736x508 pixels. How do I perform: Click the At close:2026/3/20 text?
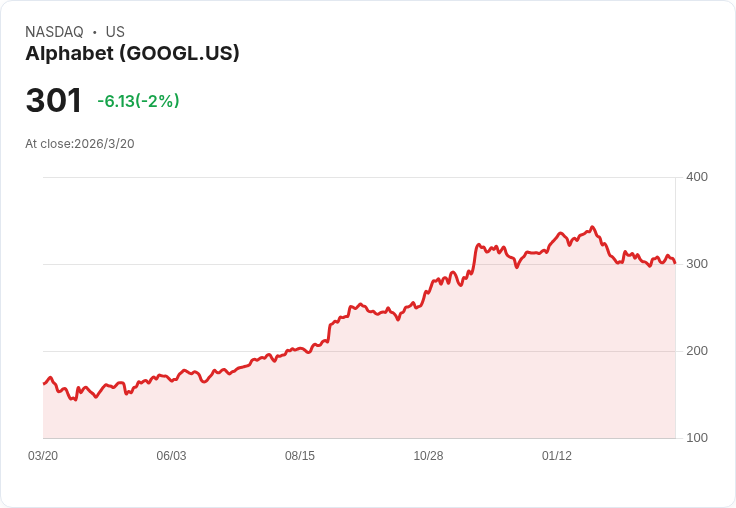tap(80, 144)
